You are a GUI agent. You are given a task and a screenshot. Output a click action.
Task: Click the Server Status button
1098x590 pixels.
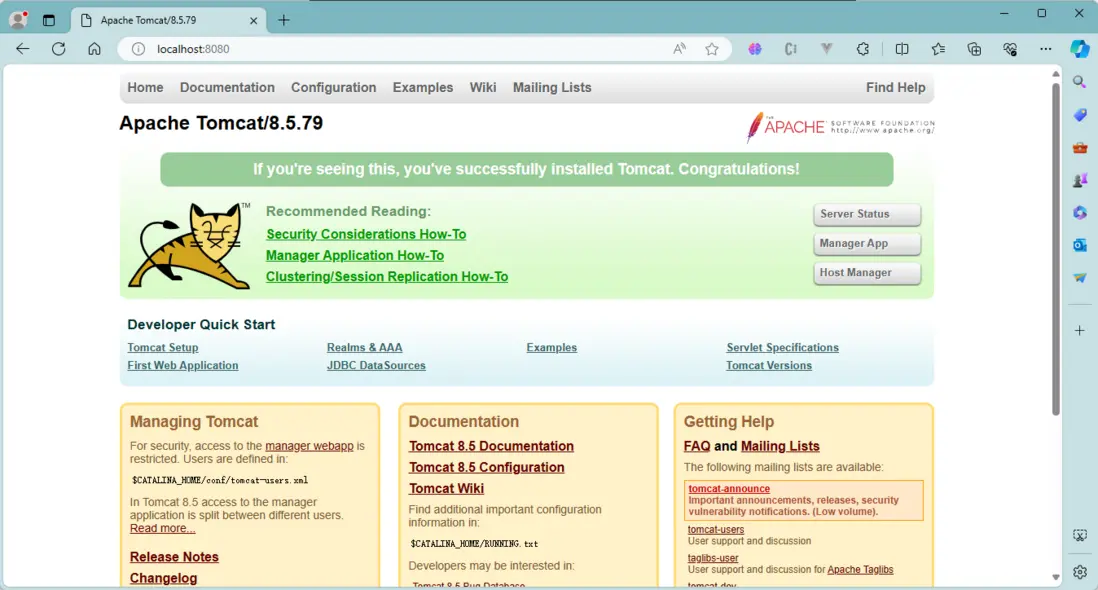(x=867, y=214)
